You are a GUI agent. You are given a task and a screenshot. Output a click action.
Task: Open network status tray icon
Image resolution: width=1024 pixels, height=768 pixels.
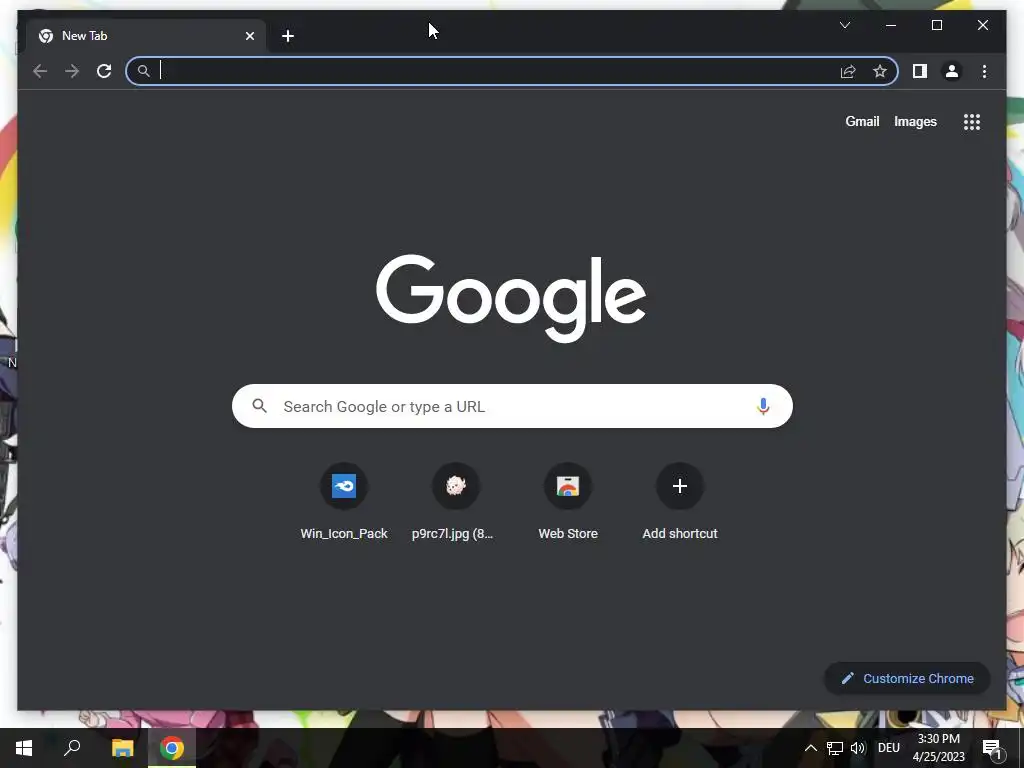[835, 748]
